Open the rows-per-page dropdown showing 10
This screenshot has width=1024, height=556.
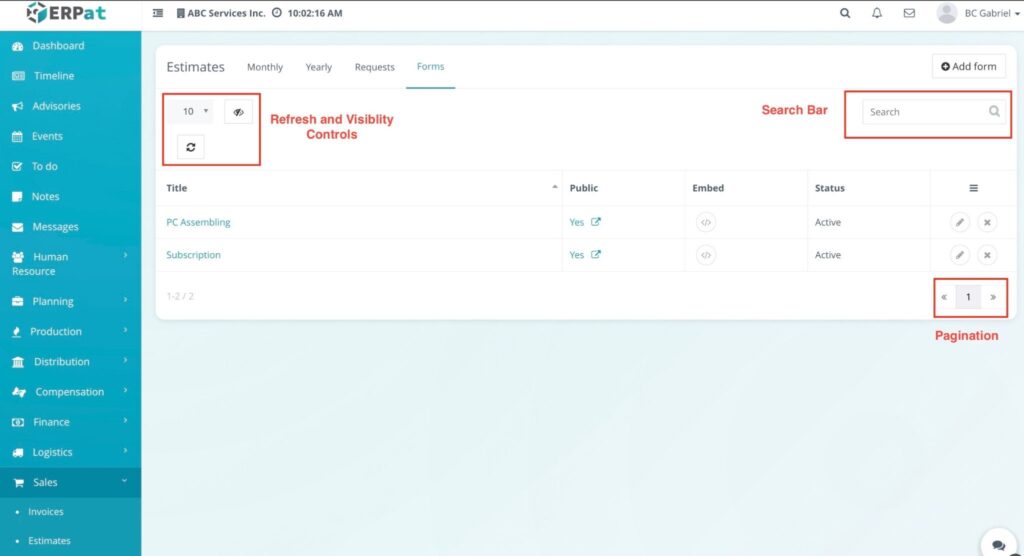[x=194, y=112]
